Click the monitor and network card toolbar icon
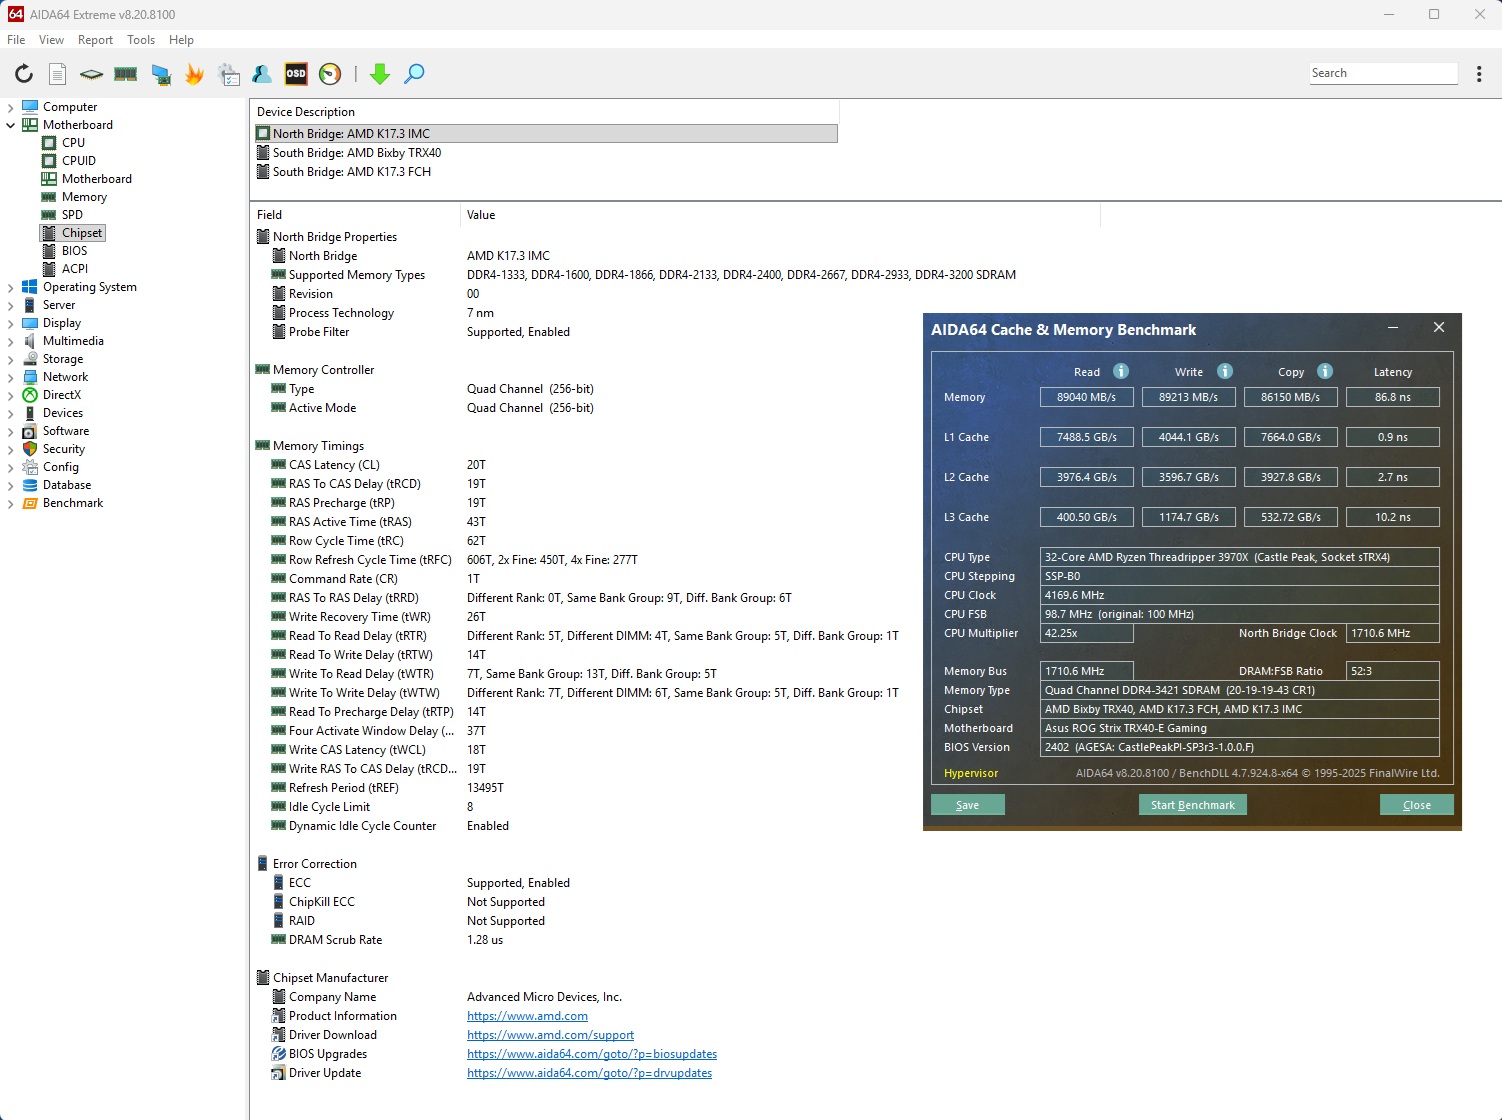1502x1120 pixels. [160, 74]
